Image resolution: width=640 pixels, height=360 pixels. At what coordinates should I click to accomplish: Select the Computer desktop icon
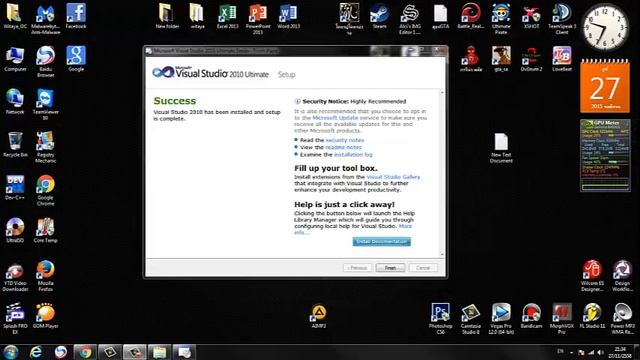tap(15, 59)
